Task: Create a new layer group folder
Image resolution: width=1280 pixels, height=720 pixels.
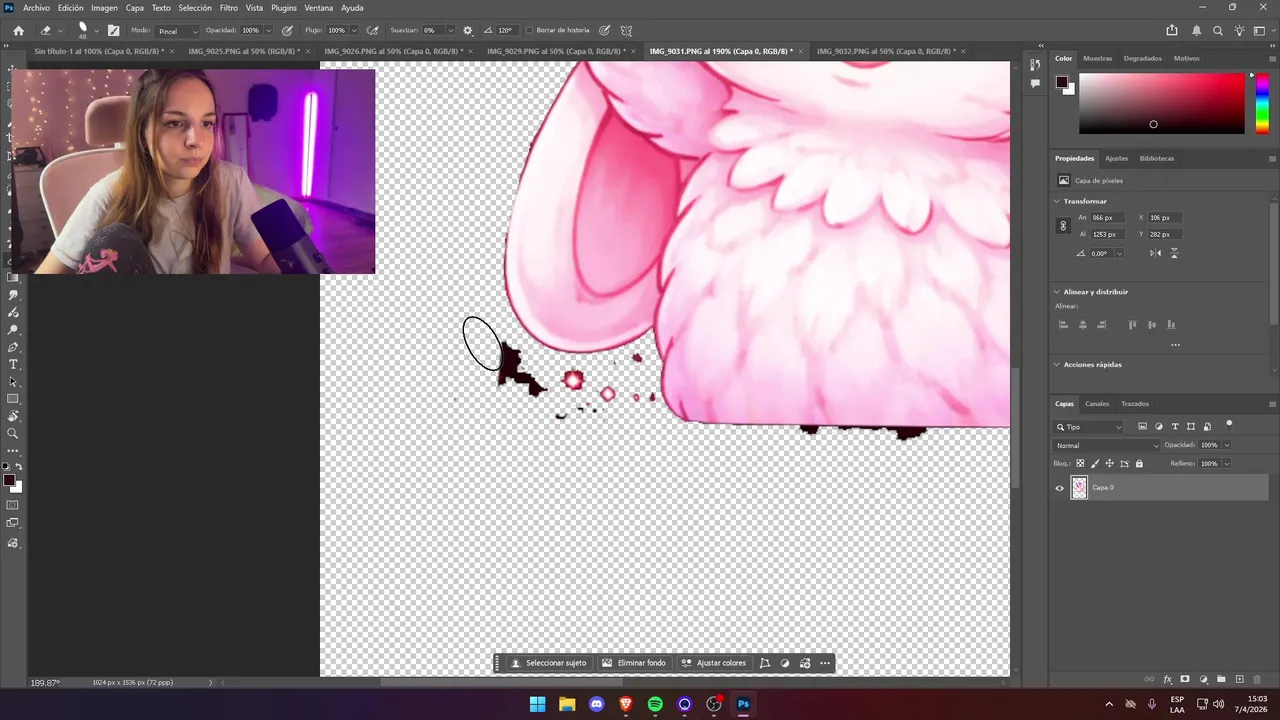Action: click(x=1222, y=679)
